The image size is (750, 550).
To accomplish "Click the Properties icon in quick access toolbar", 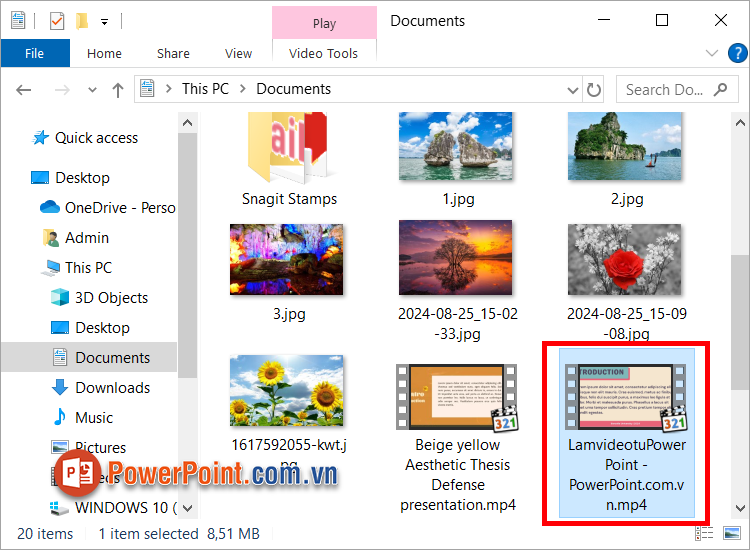I will point(57,21).
